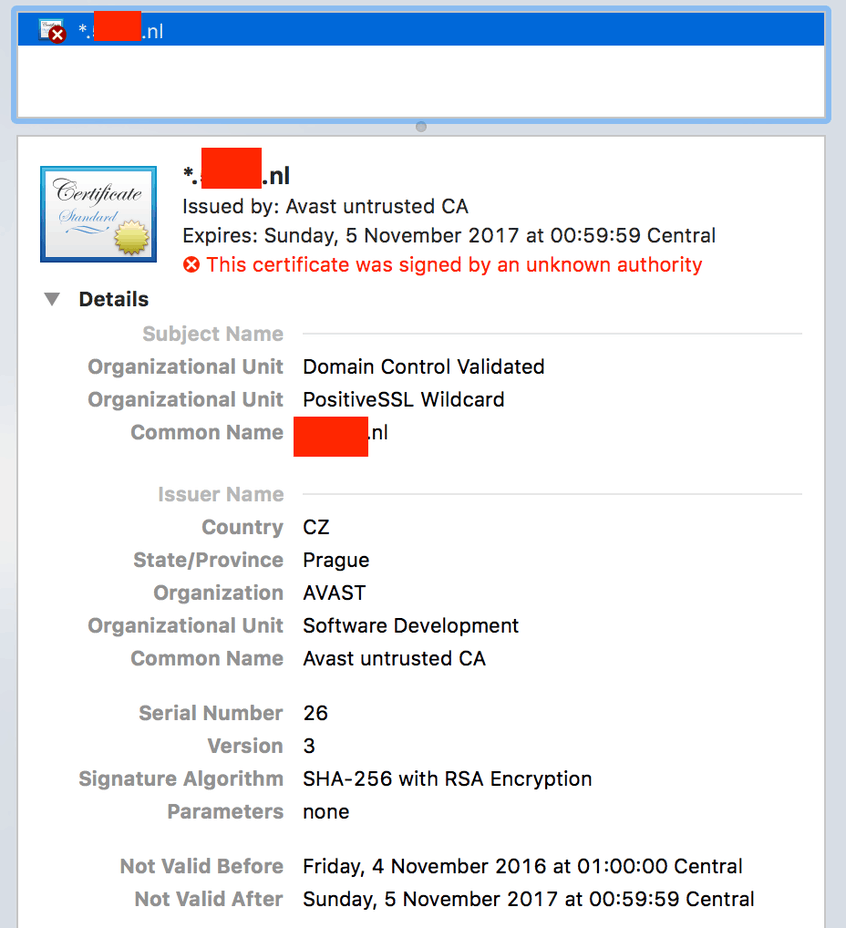Click the split-pane divider handle dot

[x=421, y=127]
